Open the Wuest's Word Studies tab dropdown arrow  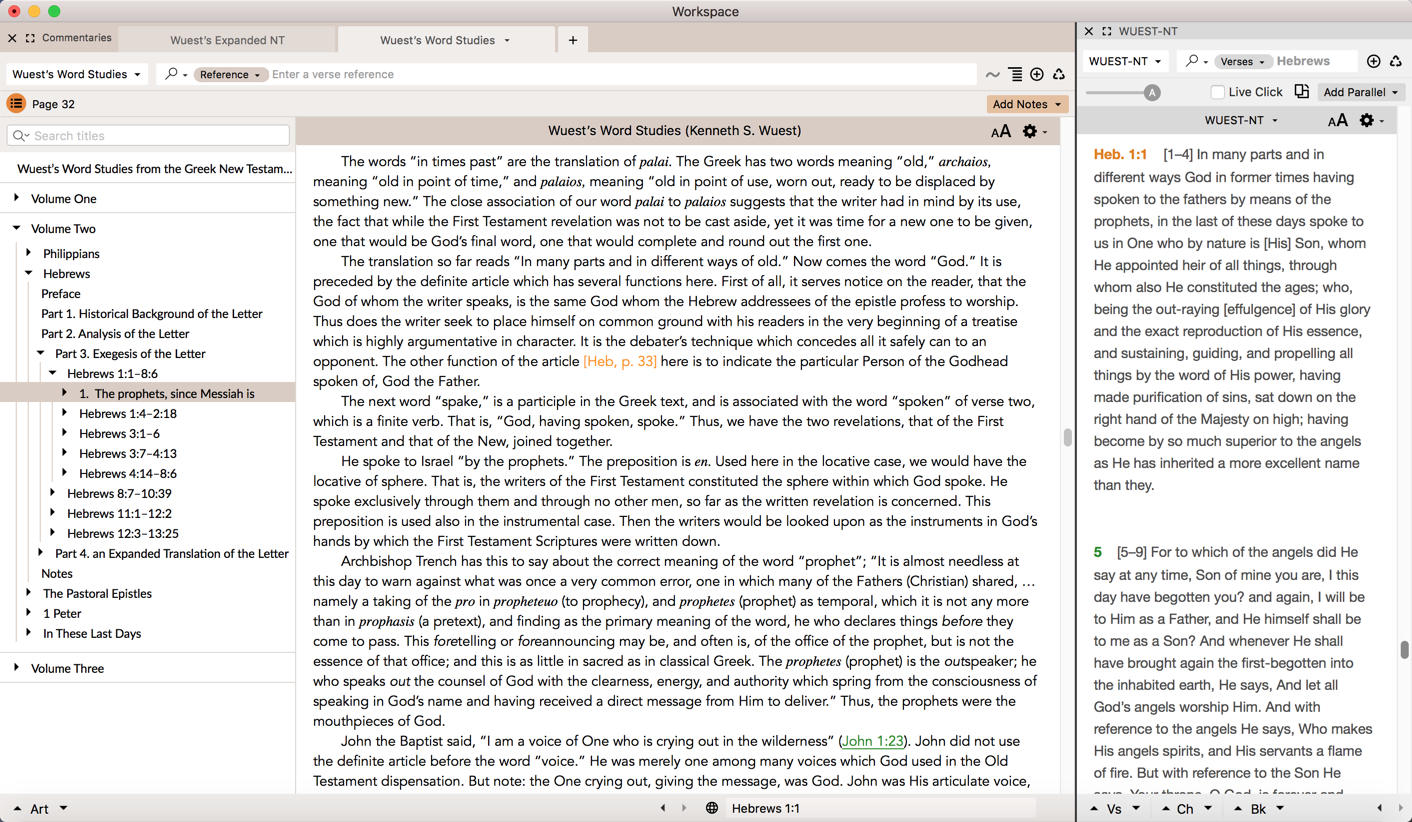click(507, 40)
